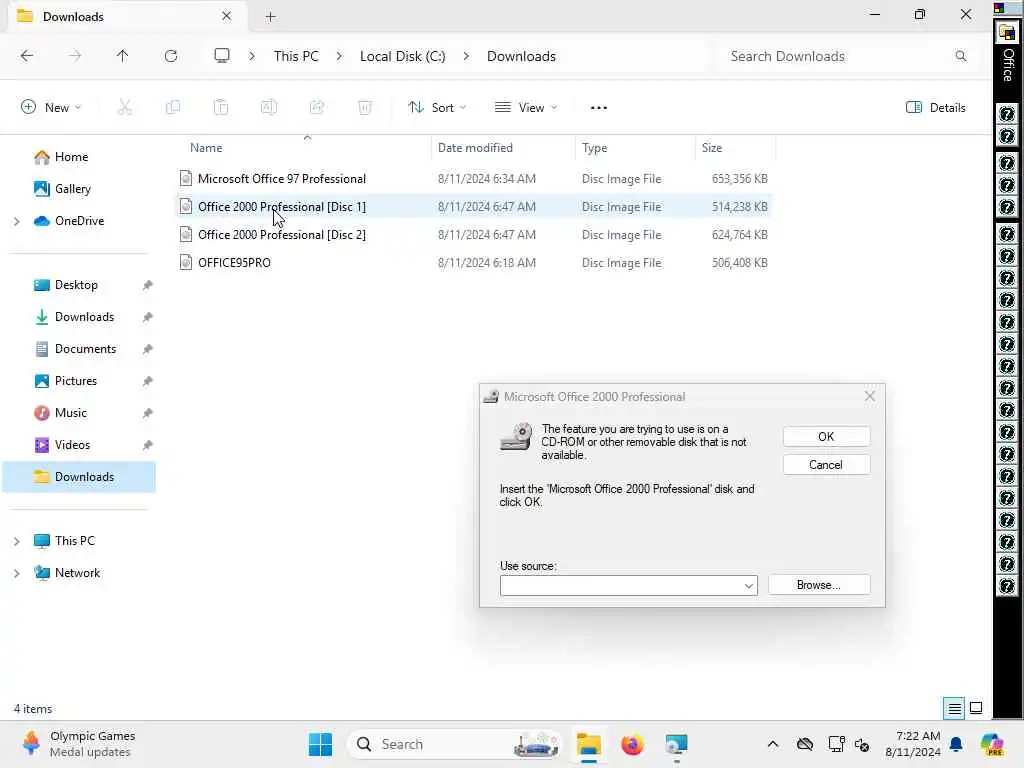Expand OneDrive in the navigation pane
This screenshot has width=1024, height=768.
pyautogui.click(x=16, y=221)
